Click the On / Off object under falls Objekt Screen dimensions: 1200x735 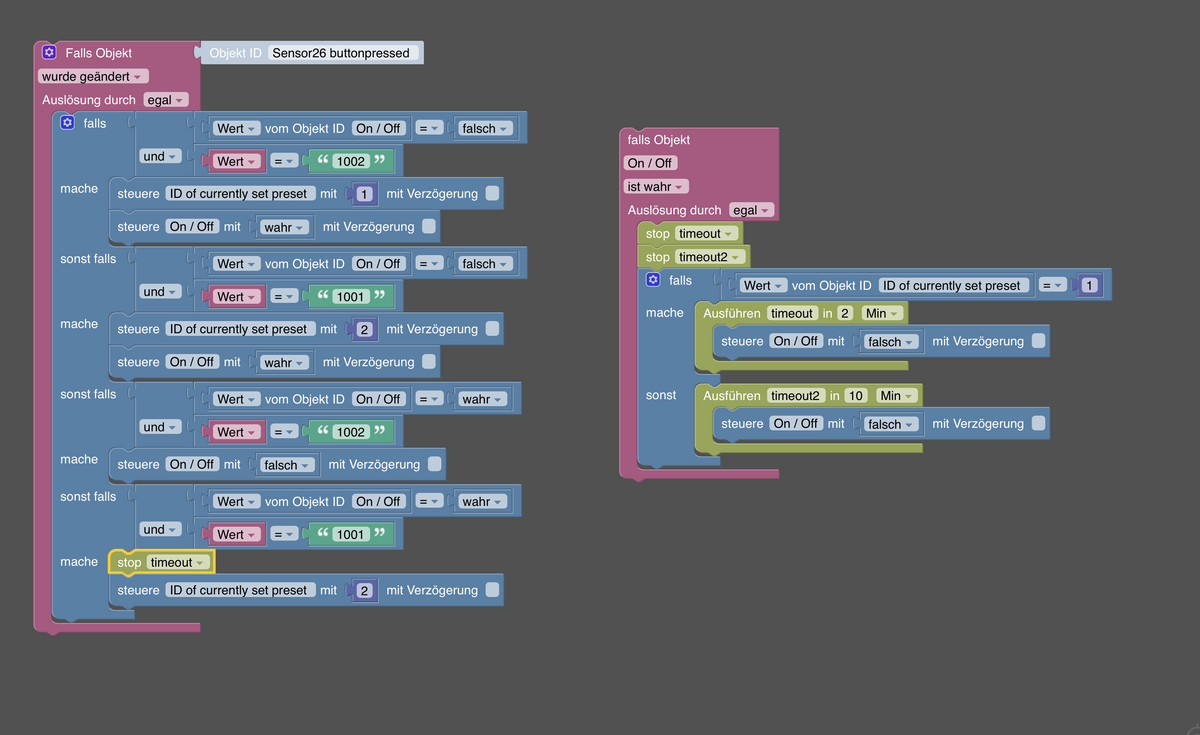point(650,163)
